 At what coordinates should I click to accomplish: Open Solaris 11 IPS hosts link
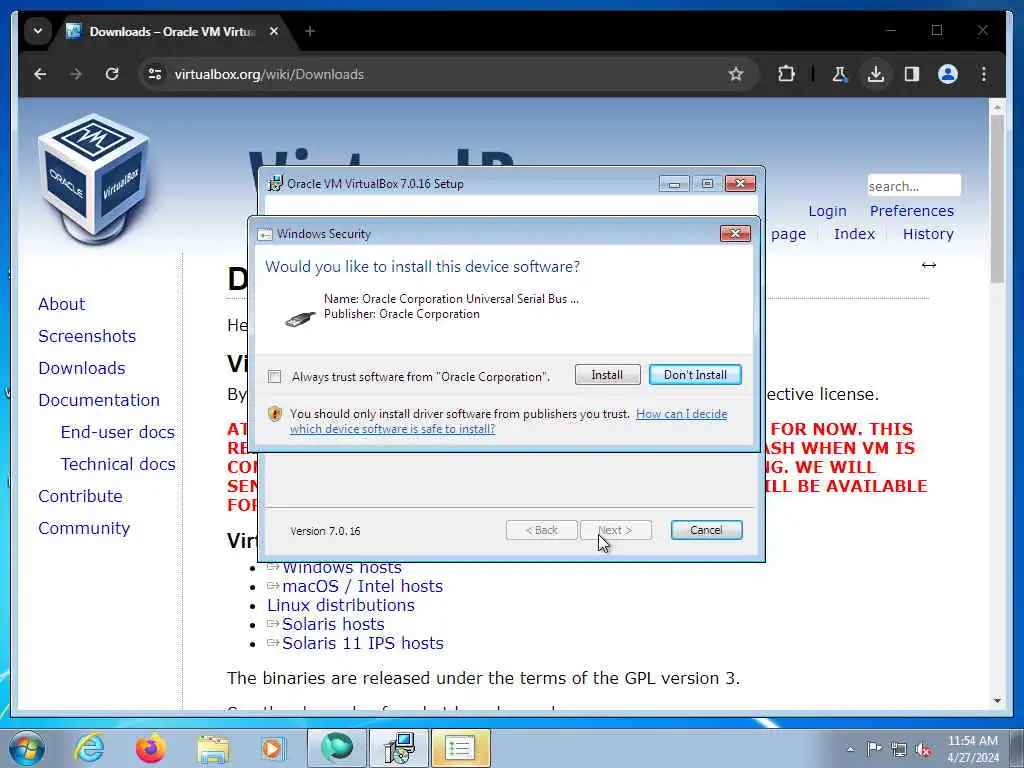(x=362, y=643)
